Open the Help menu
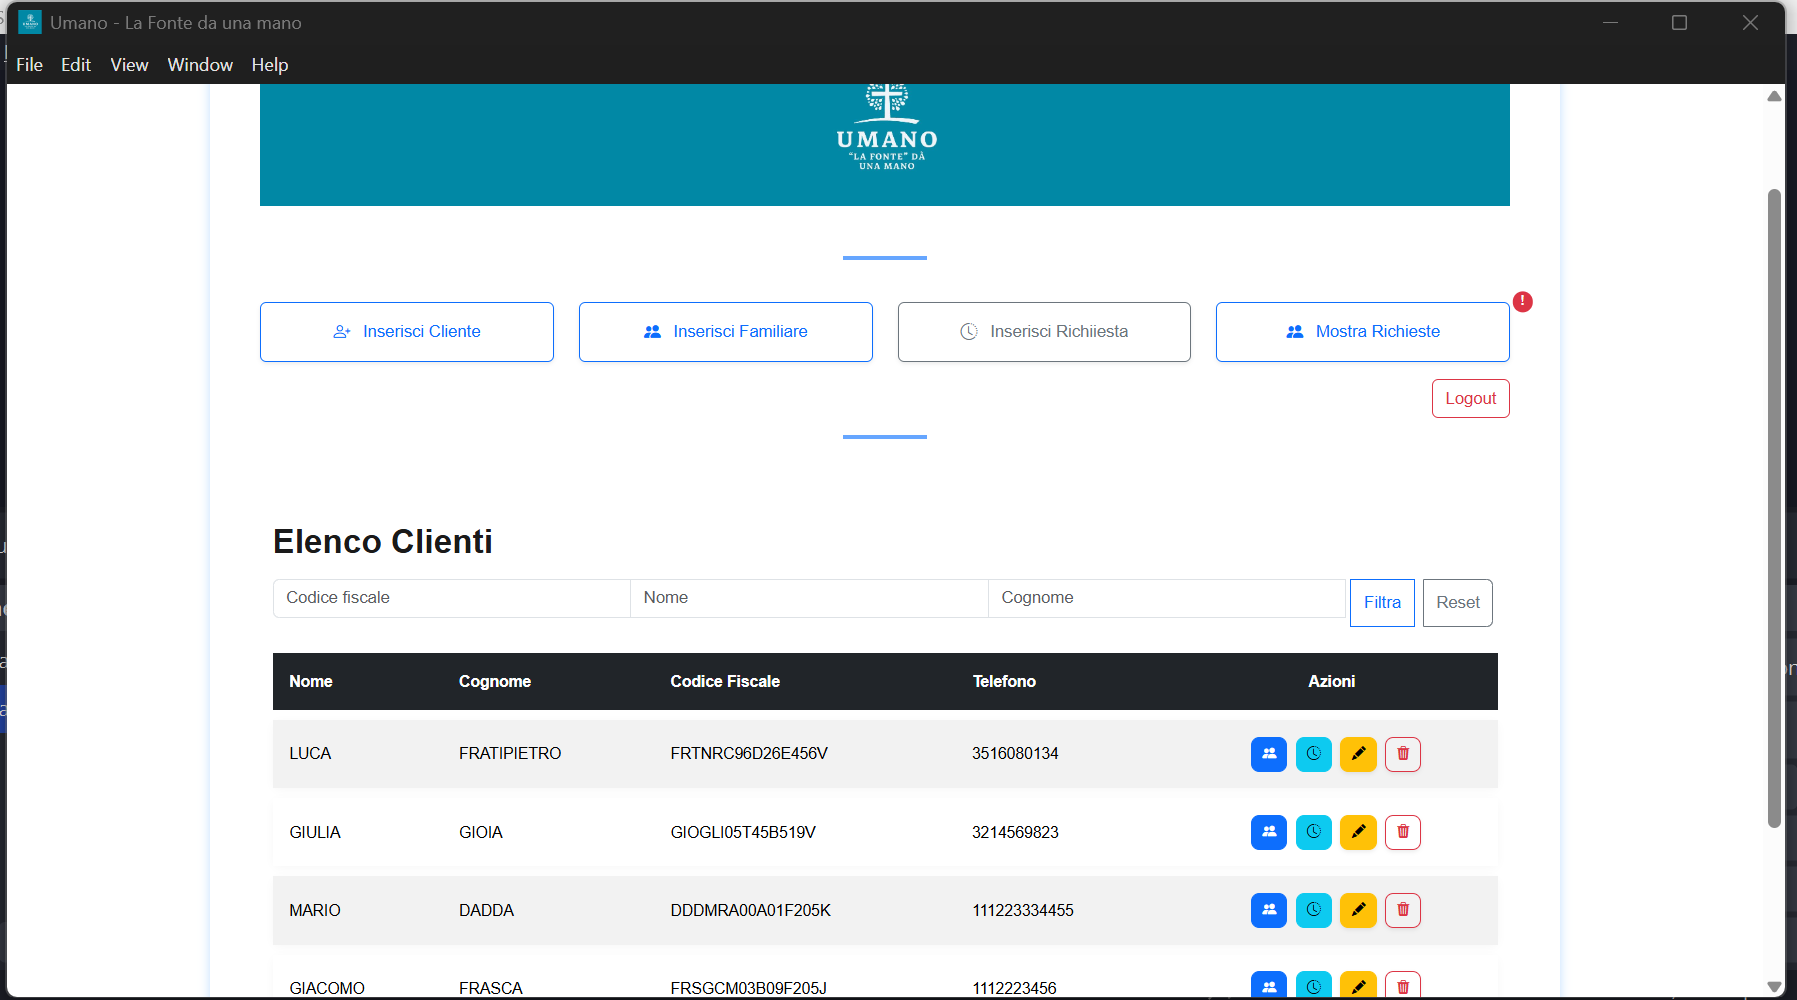This screenshot has height=1000, width=1797. (x=269, y=65)
